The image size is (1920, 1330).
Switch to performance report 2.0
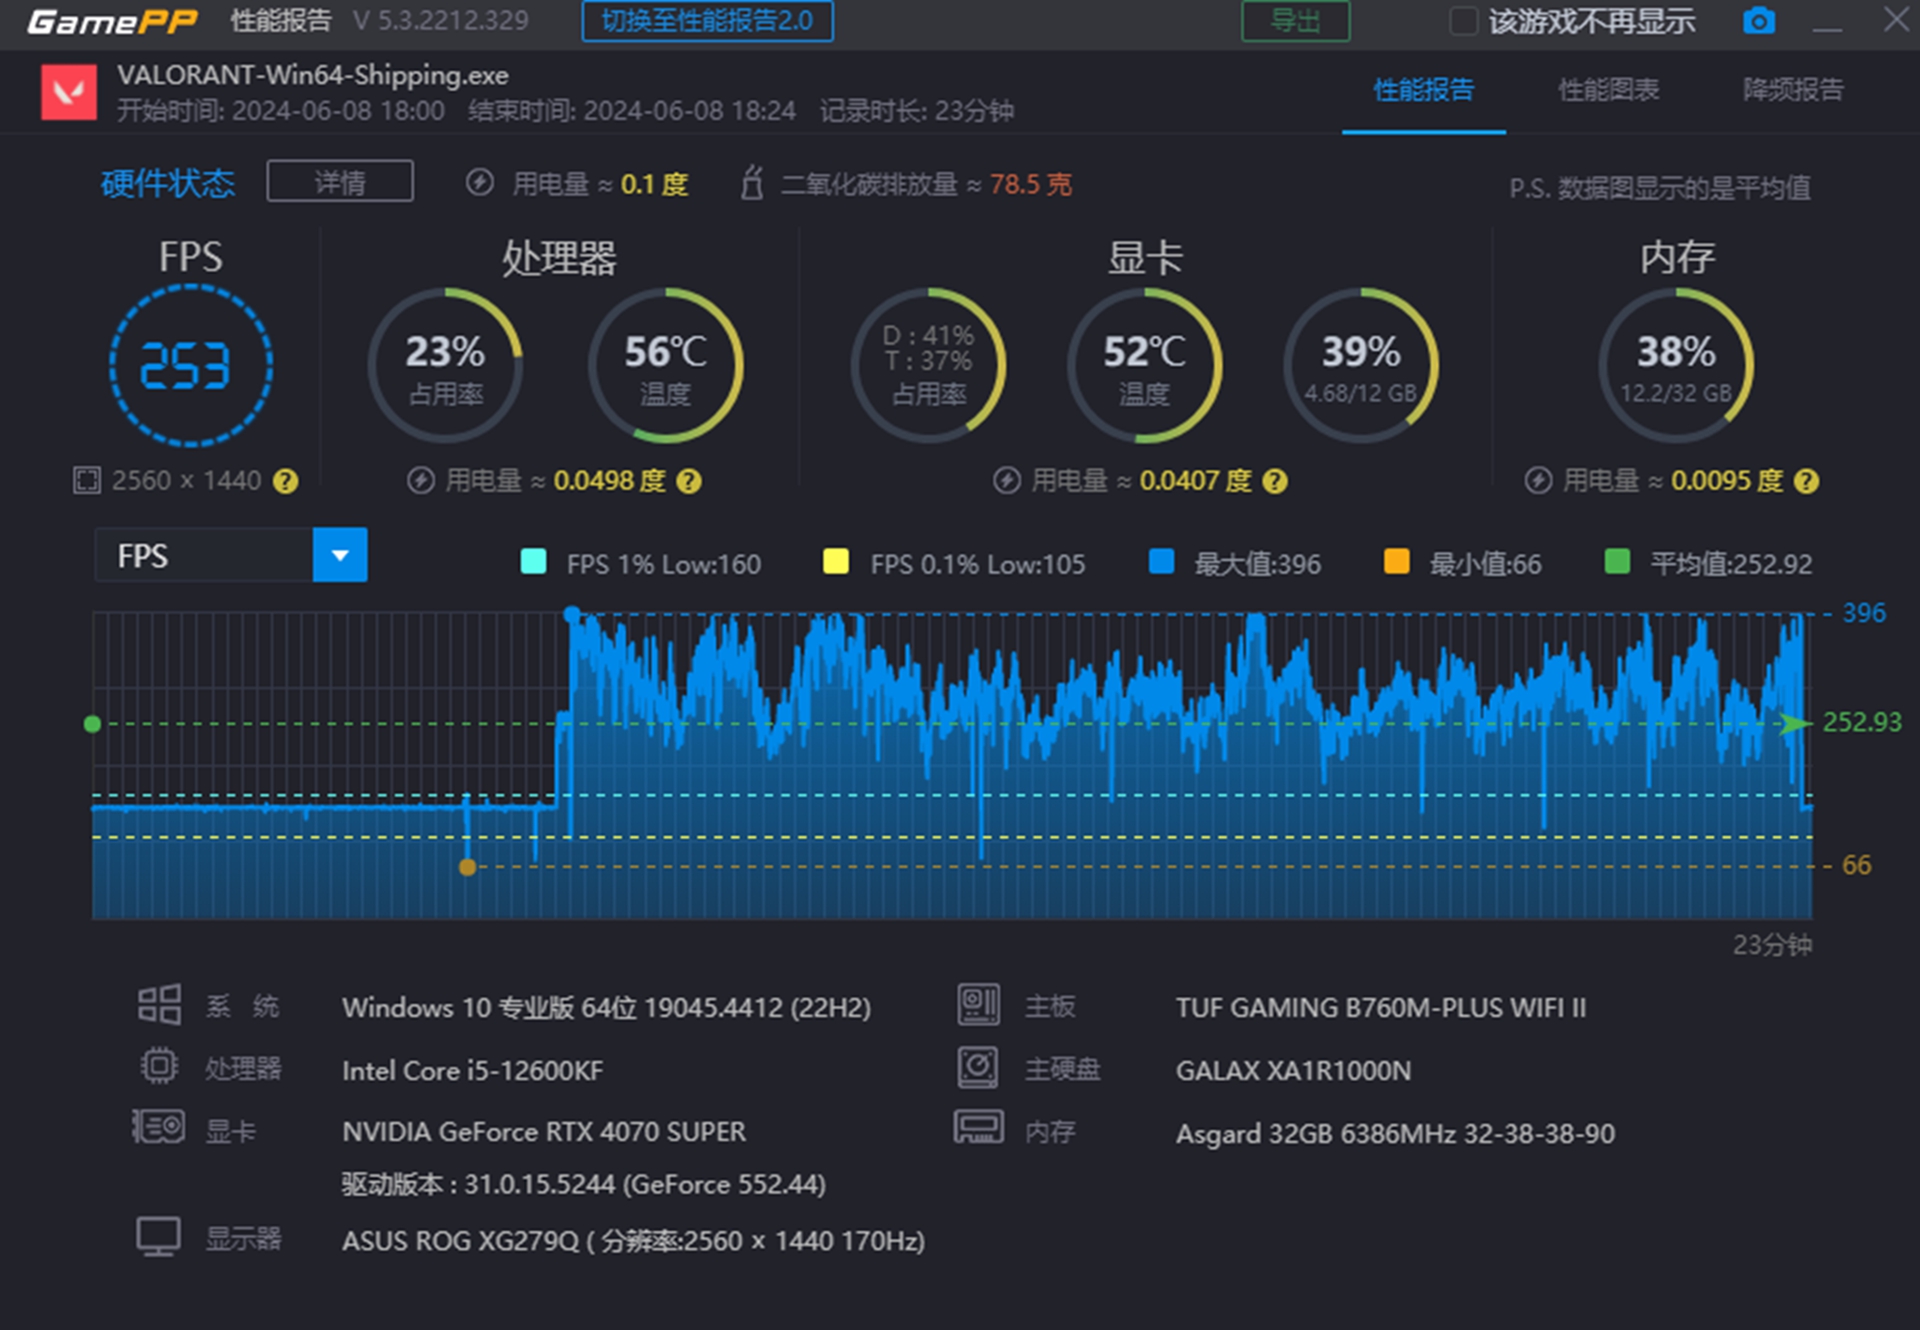point(707,21)
